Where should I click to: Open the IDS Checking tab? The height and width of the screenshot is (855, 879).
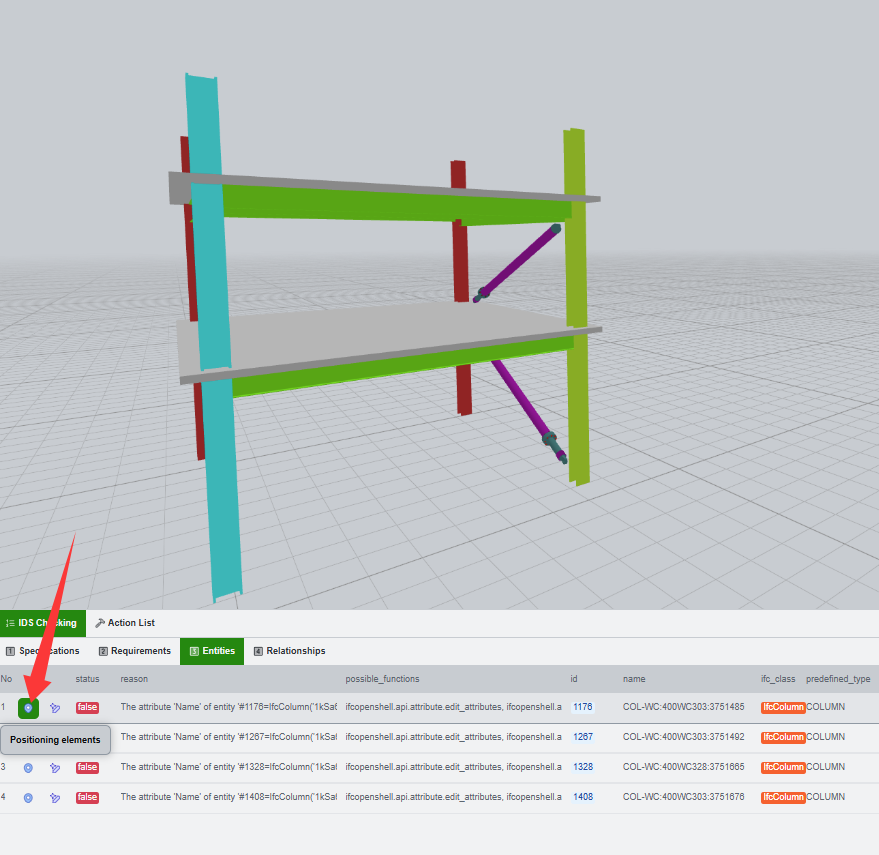click(43, 623)
